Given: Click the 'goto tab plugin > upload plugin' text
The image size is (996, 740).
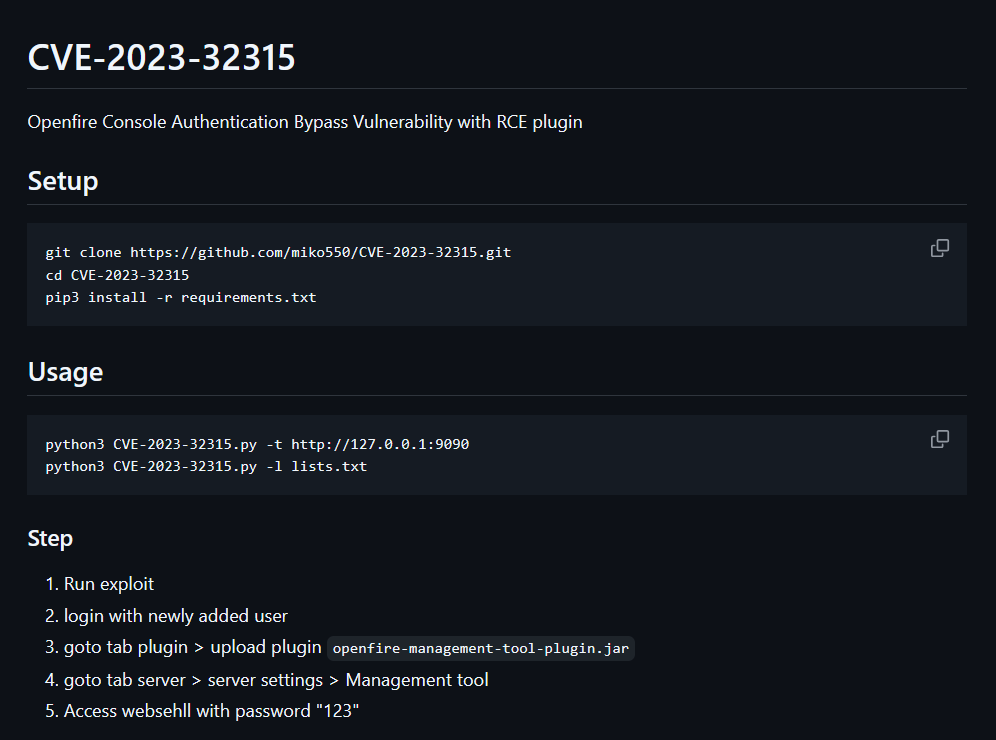Looking at the screenshot, I should 192,647.
